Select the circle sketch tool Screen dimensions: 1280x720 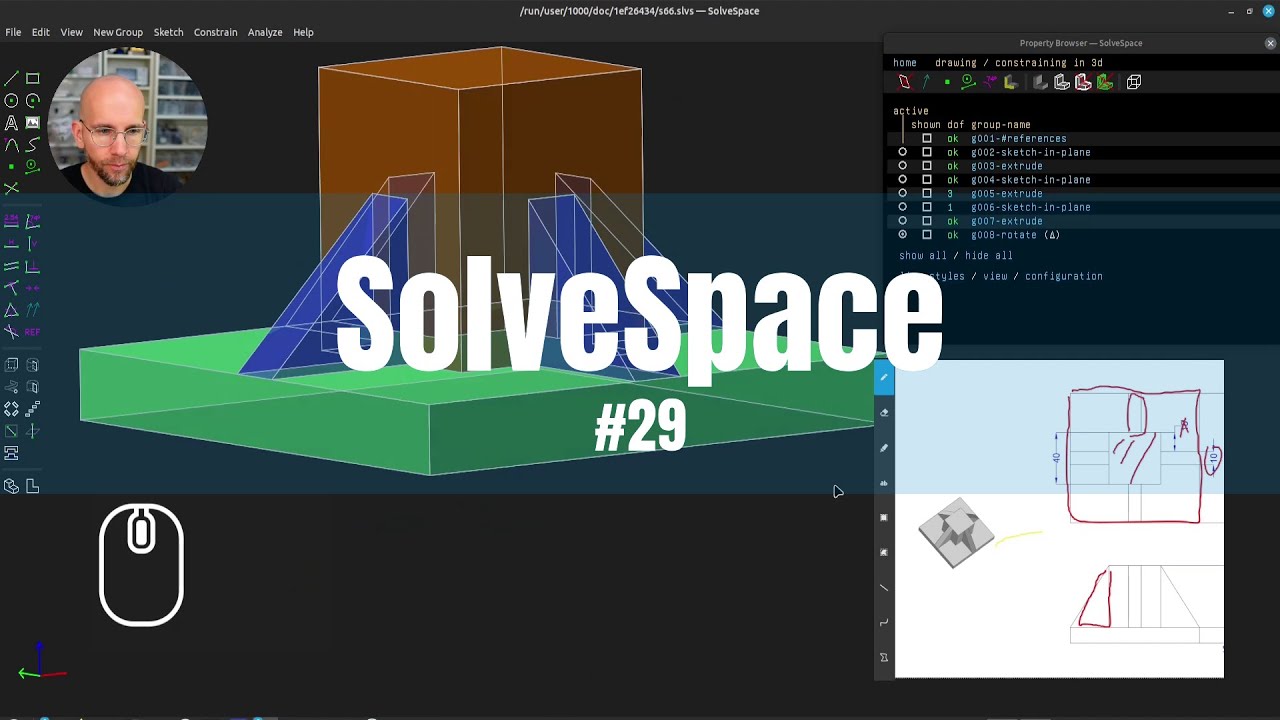[x=11, y=100]
